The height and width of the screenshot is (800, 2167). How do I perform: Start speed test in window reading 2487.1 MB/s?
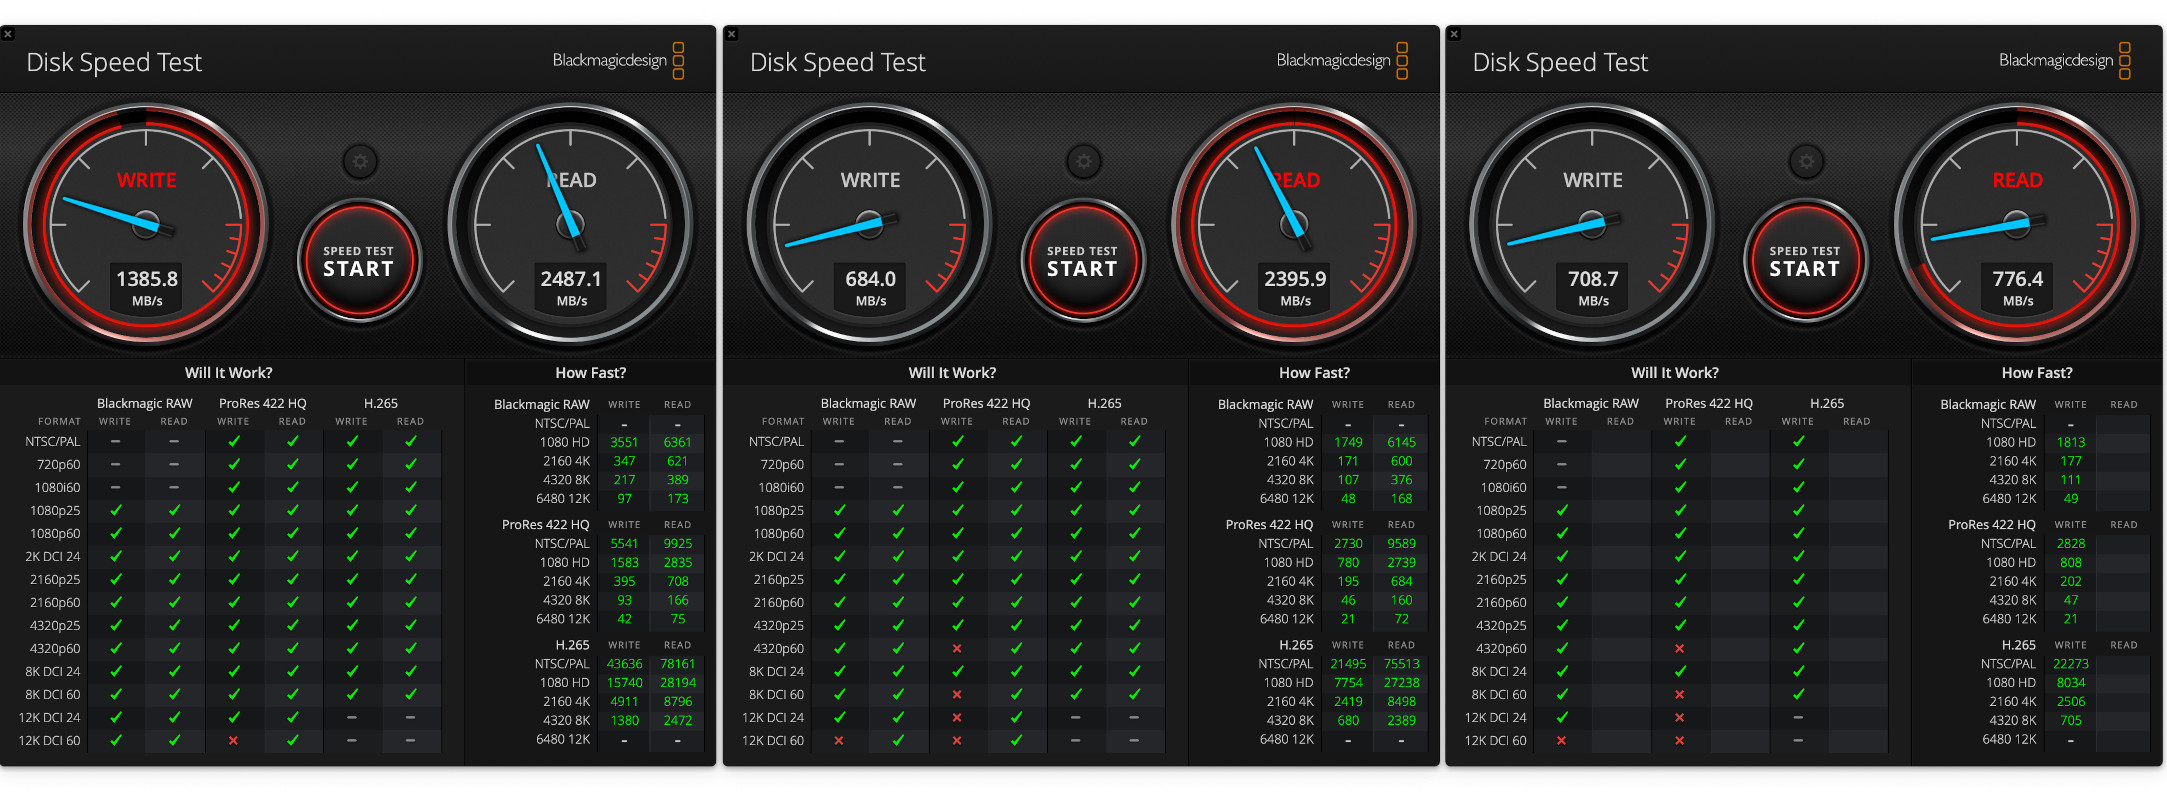click(359, 262)
